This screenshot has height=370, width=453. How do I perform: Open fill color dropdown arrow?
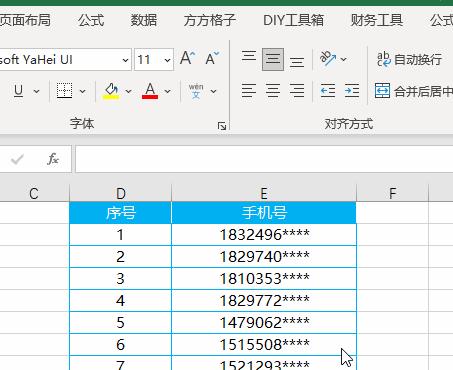(x=128, y=91)
